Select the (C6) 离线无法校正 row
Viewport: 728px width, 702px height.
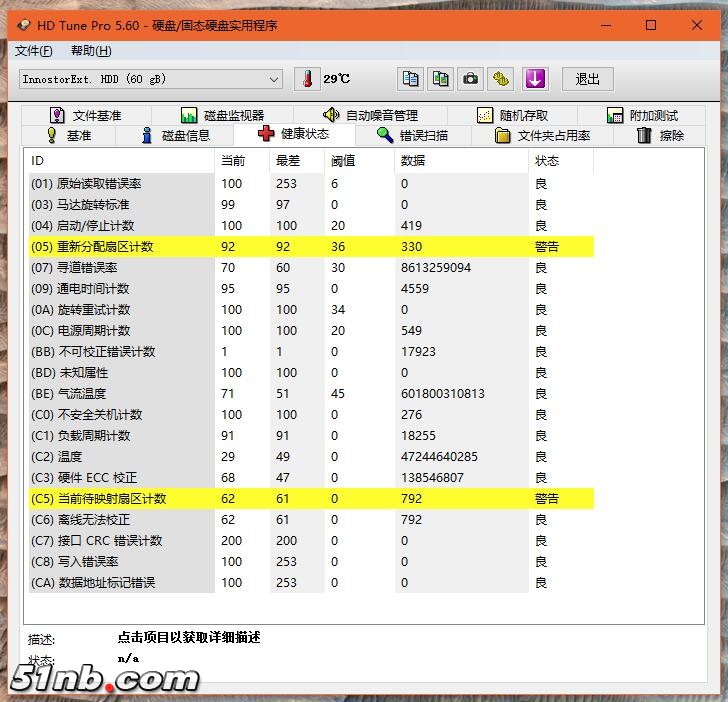[311, 520]
